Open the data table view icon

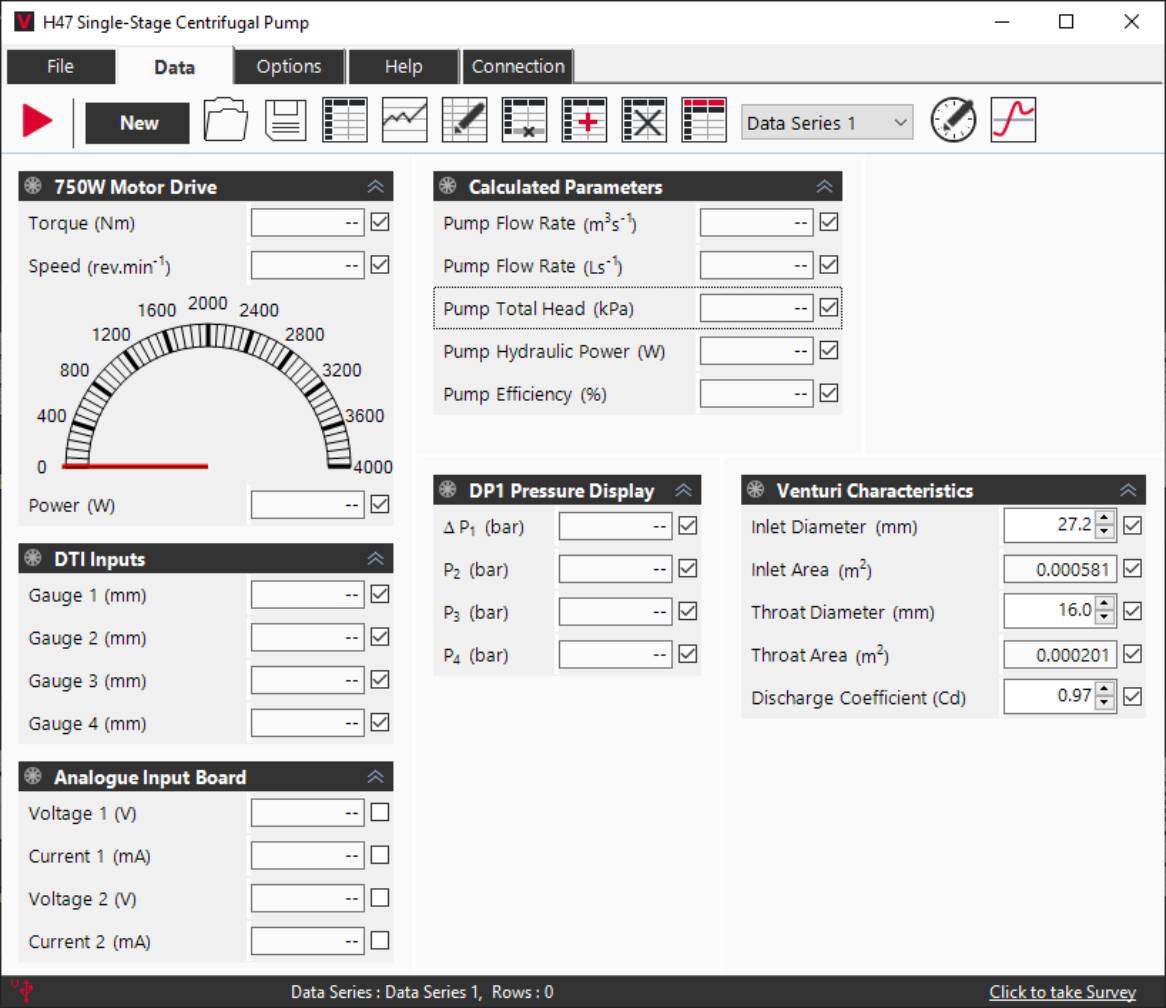(345, 118)
